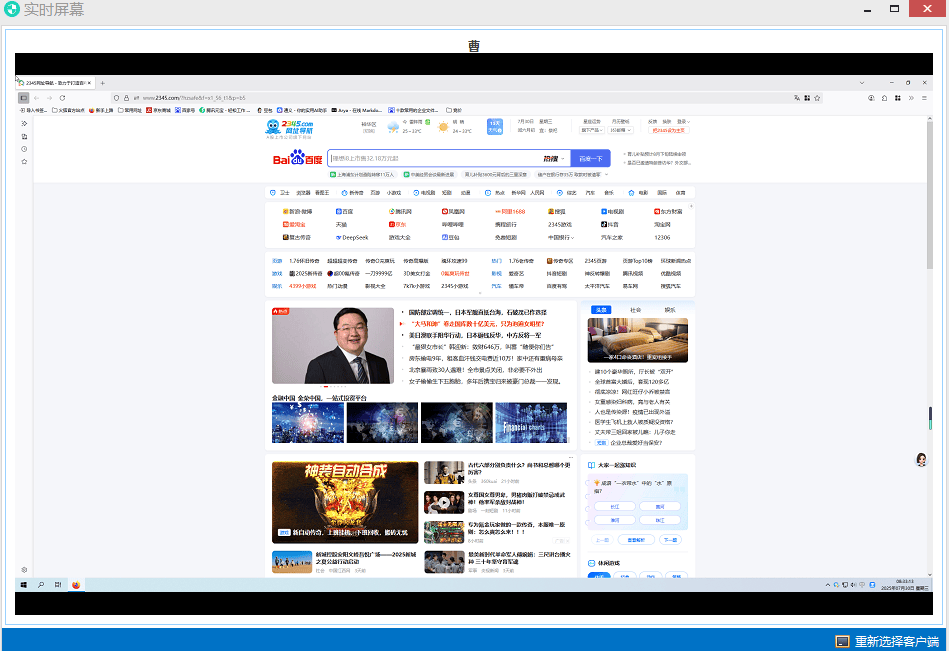Open the Windows Start button in taskbar
Viewport: 949px width, 651px height.
coord(24,585)
